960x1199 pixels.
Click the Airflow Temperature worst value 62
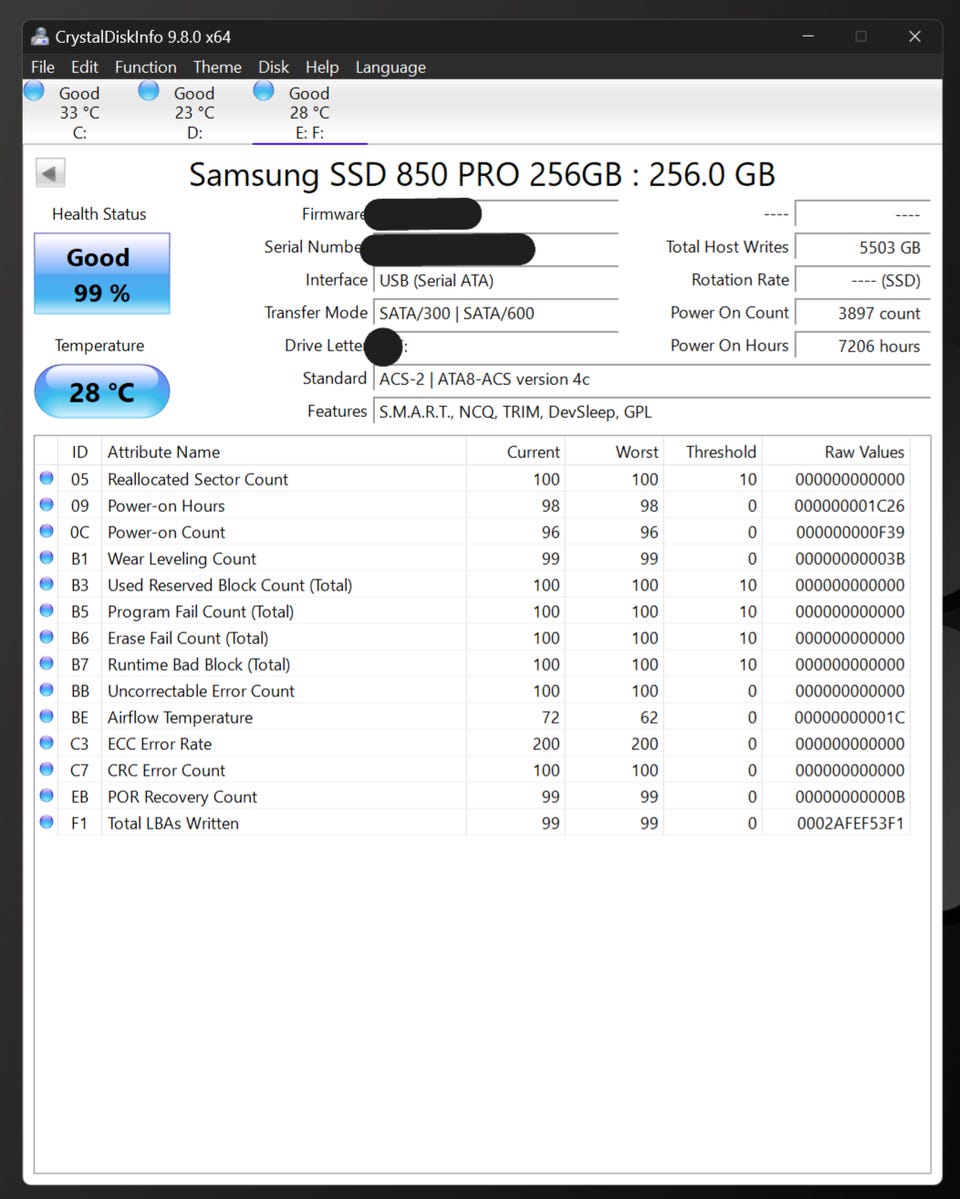(x=649, y=717)
